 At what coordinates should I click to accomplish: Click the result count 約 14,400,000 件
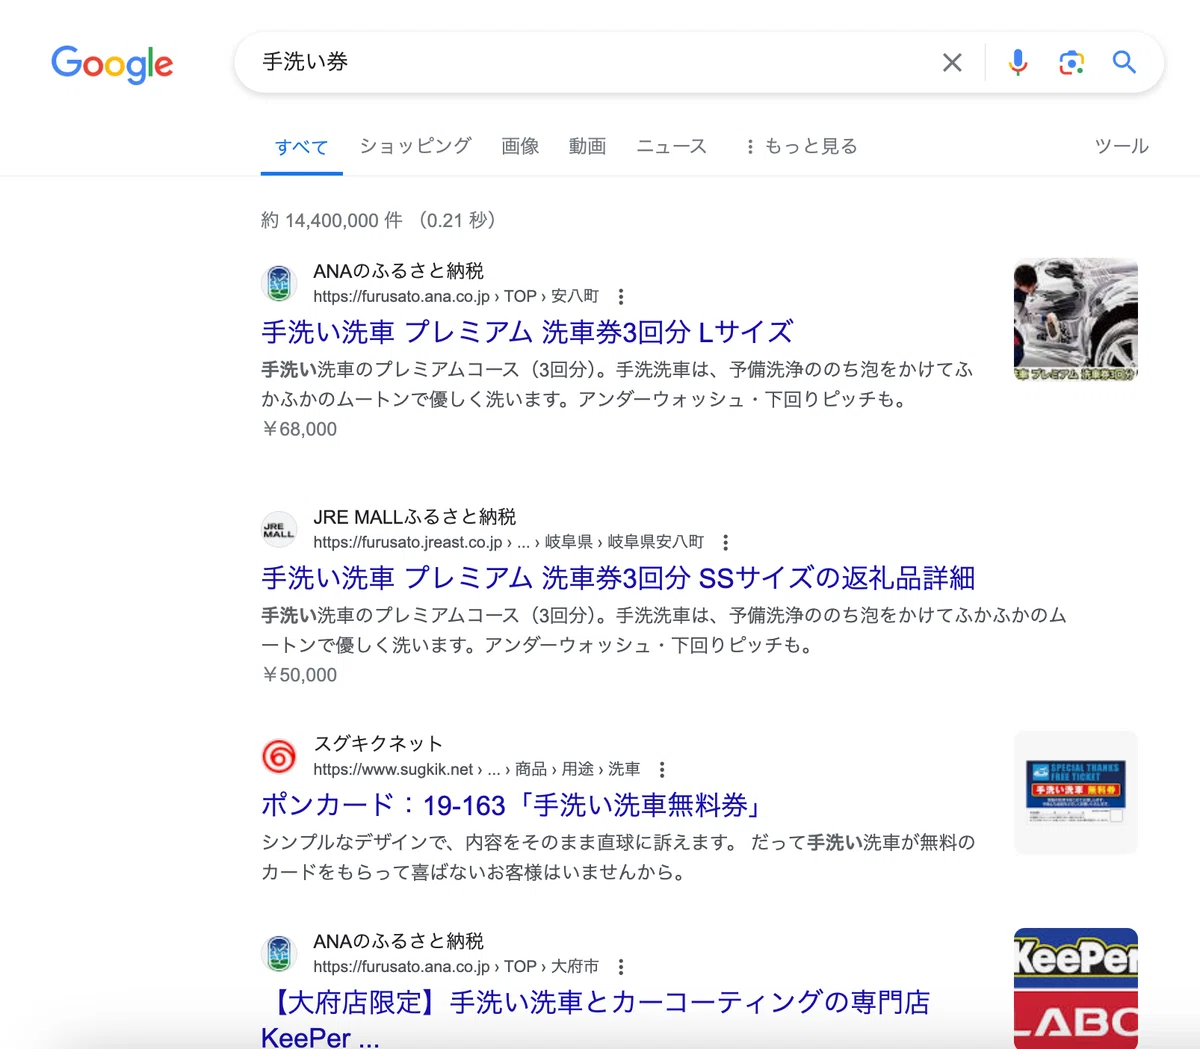coord(332,221)
